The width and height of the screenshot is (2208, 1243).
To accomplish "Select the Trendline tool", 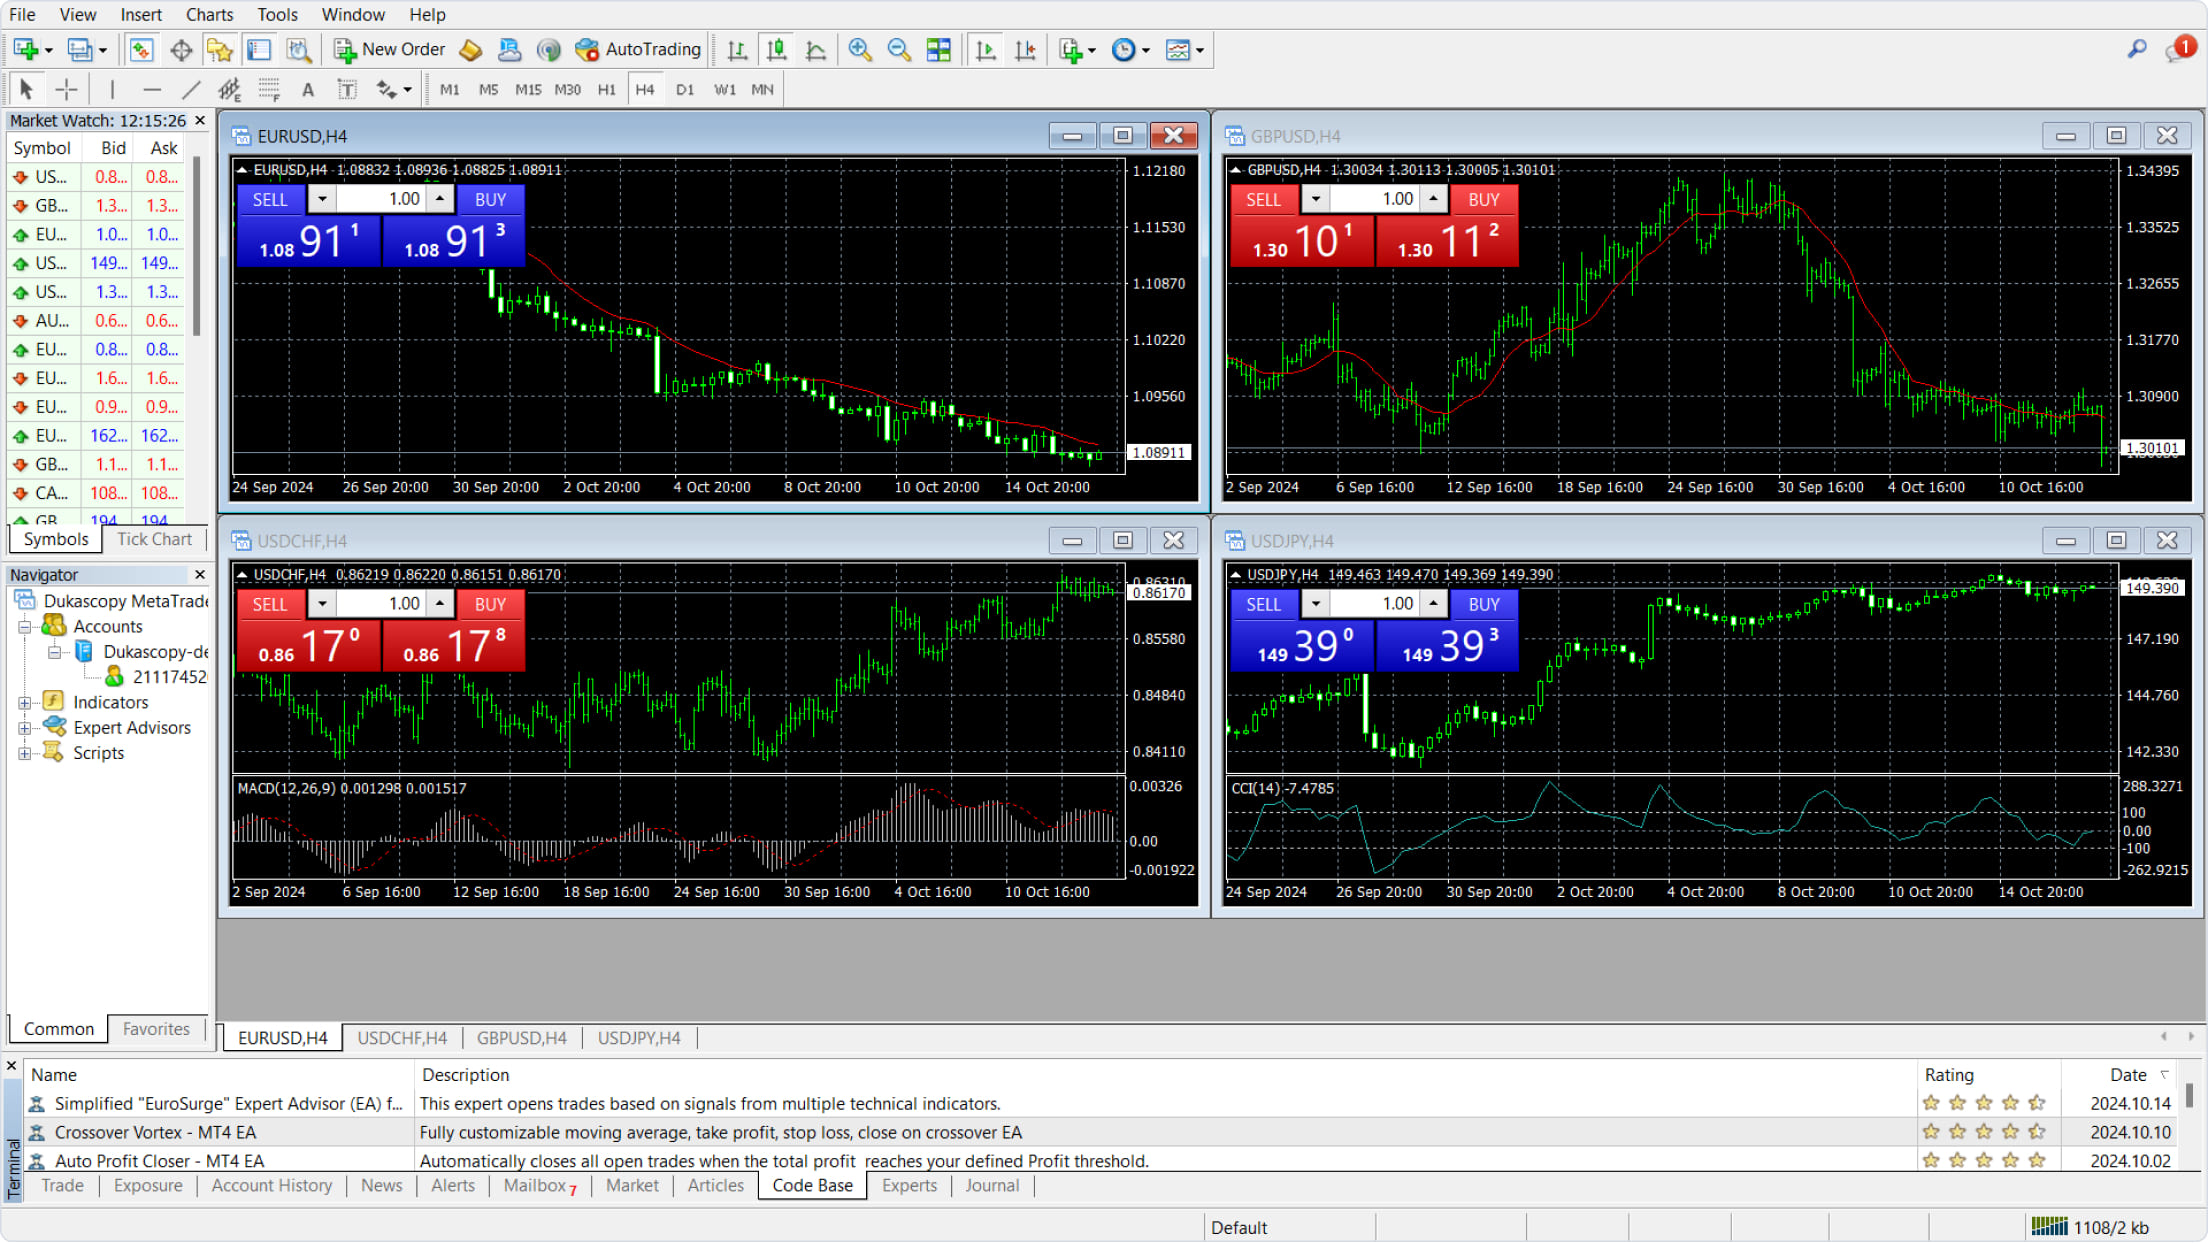I will click(x=190, y=89).
